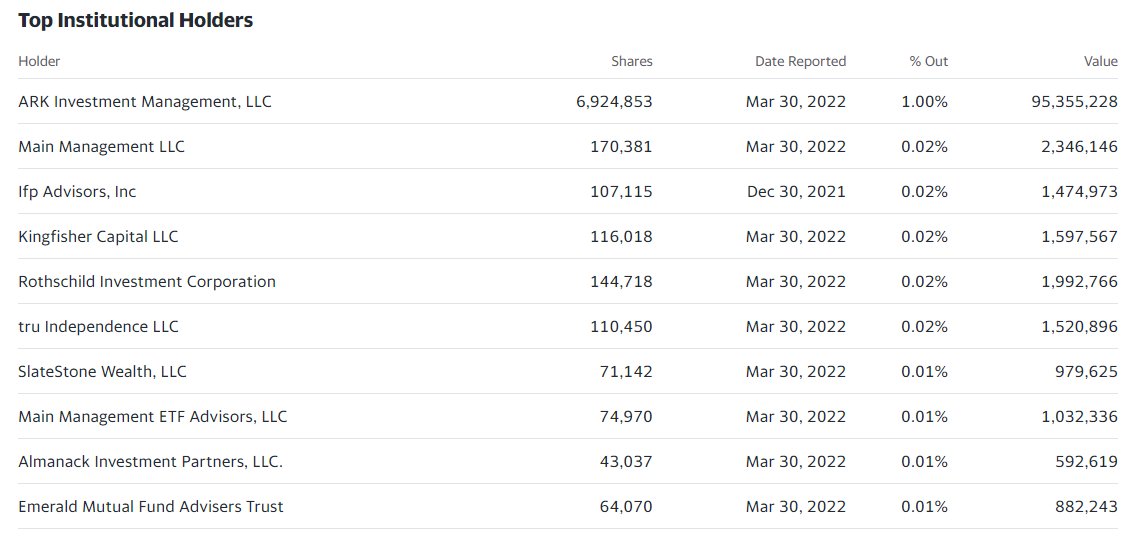The height and width of the screenshot is (542, 1138).
Task: Click the Kingfisher Capital LLC holder
Action: tap(98, 237)
